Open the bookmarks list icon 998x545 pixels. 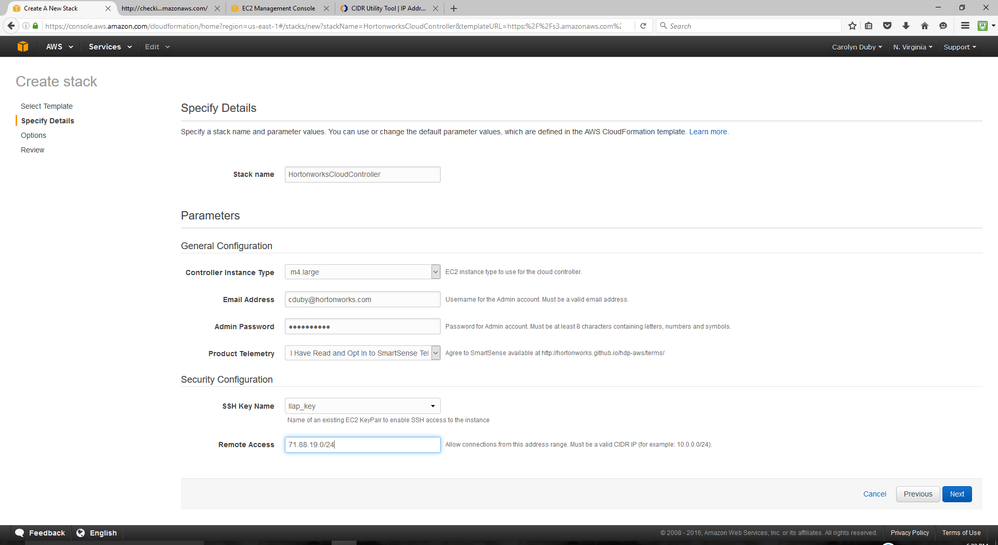[x=869, y=26]
